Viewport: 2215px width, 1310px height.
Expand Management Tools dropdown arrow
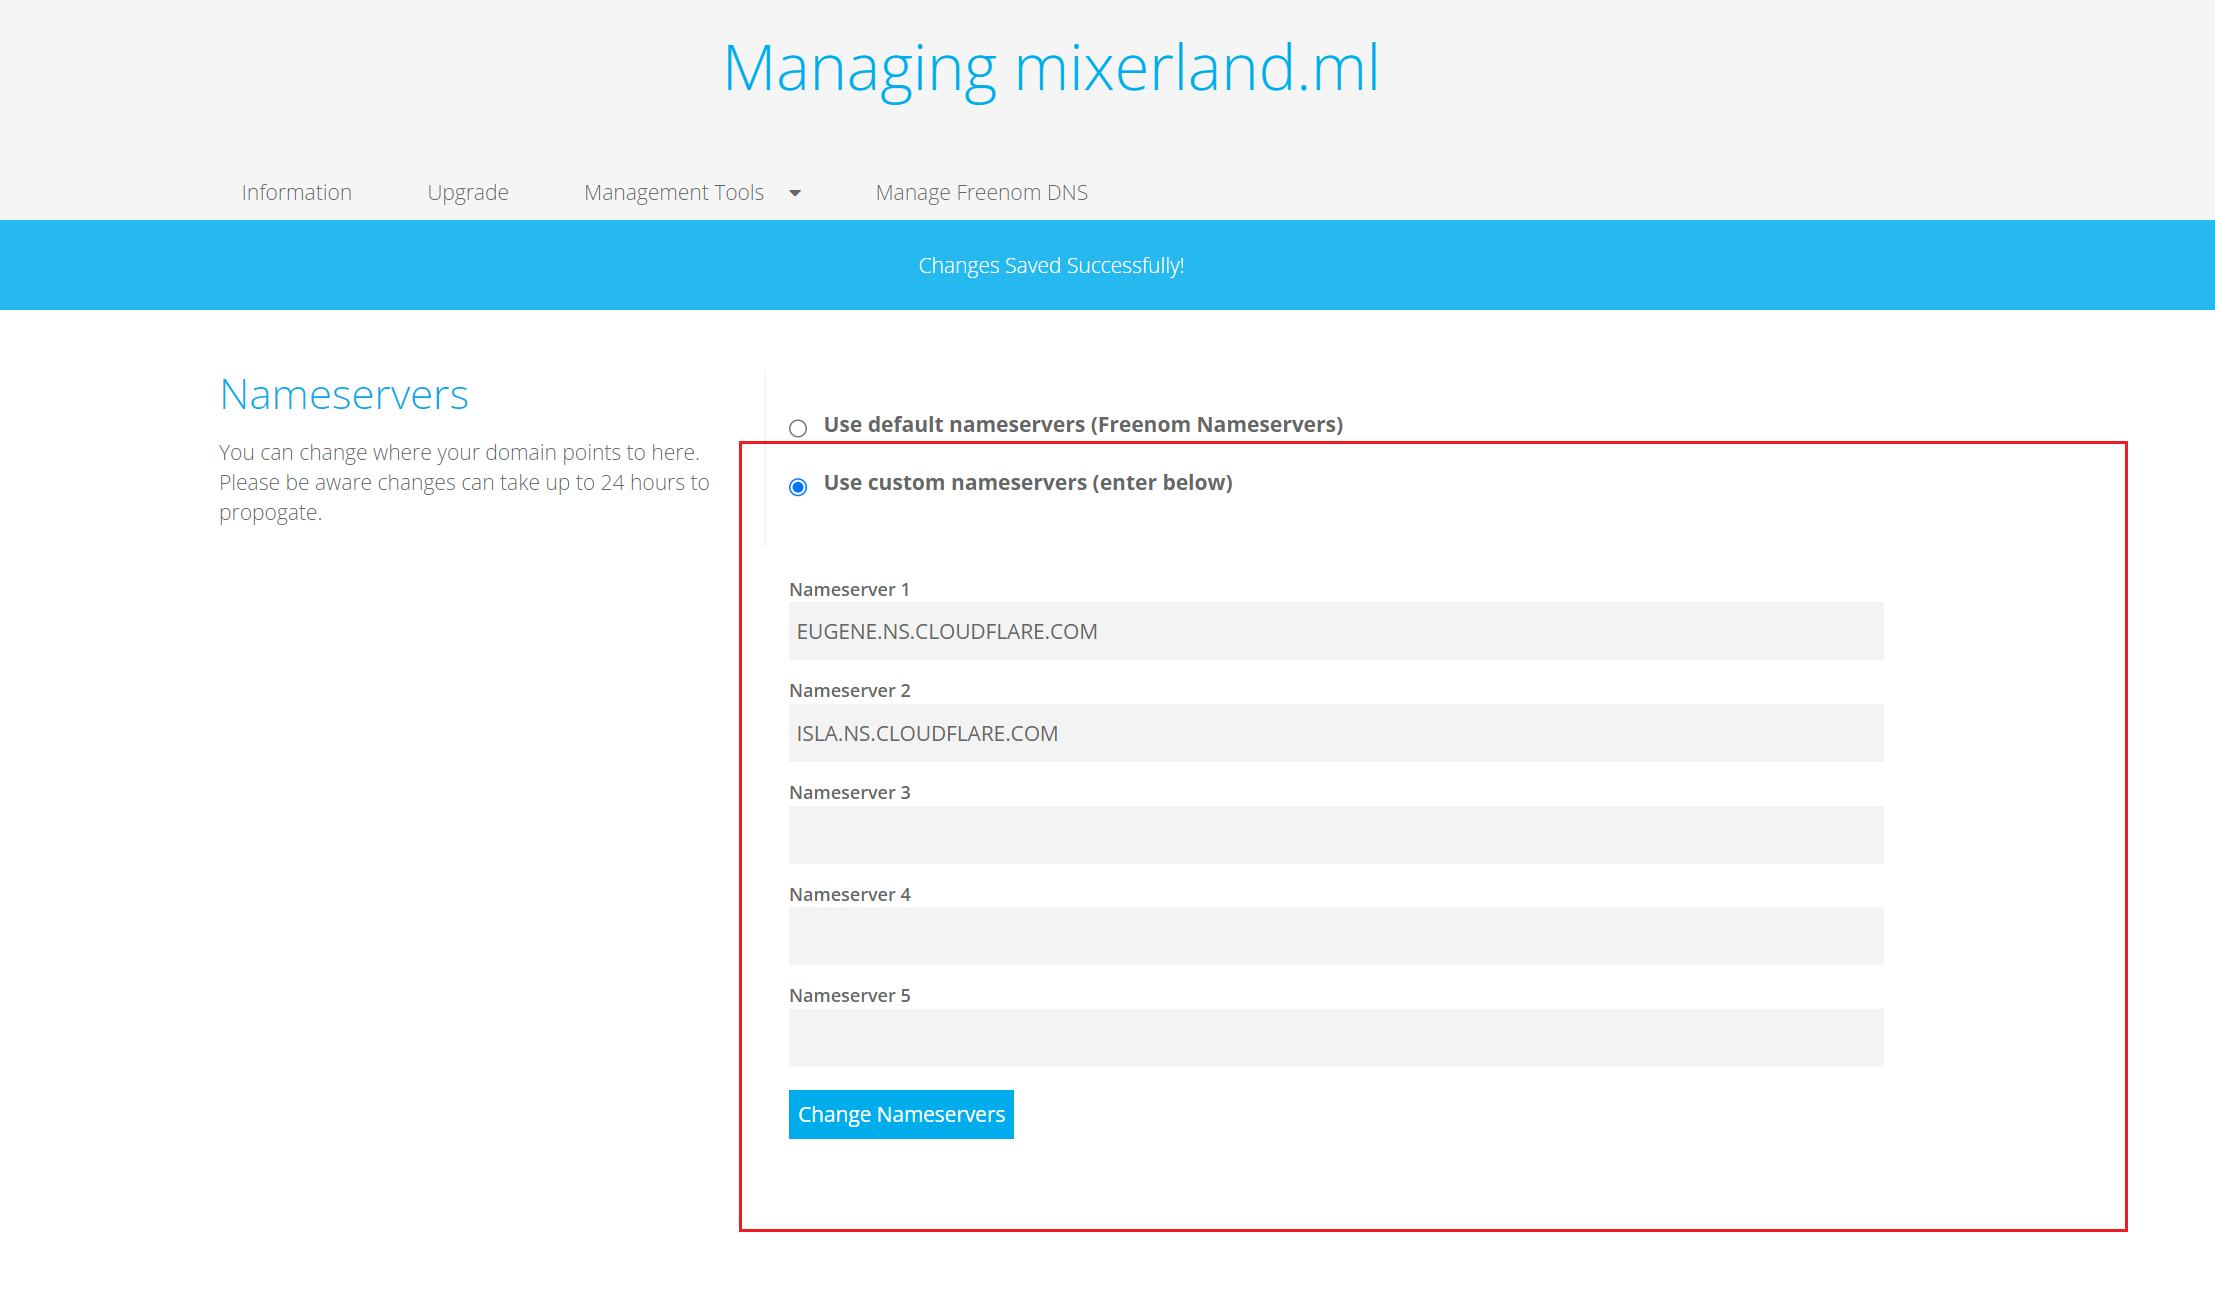795,193
